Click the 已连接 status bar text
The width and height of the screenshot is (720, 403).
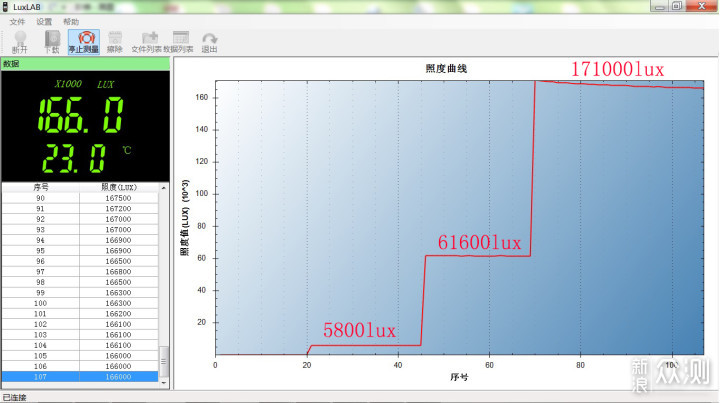[15, 397]
